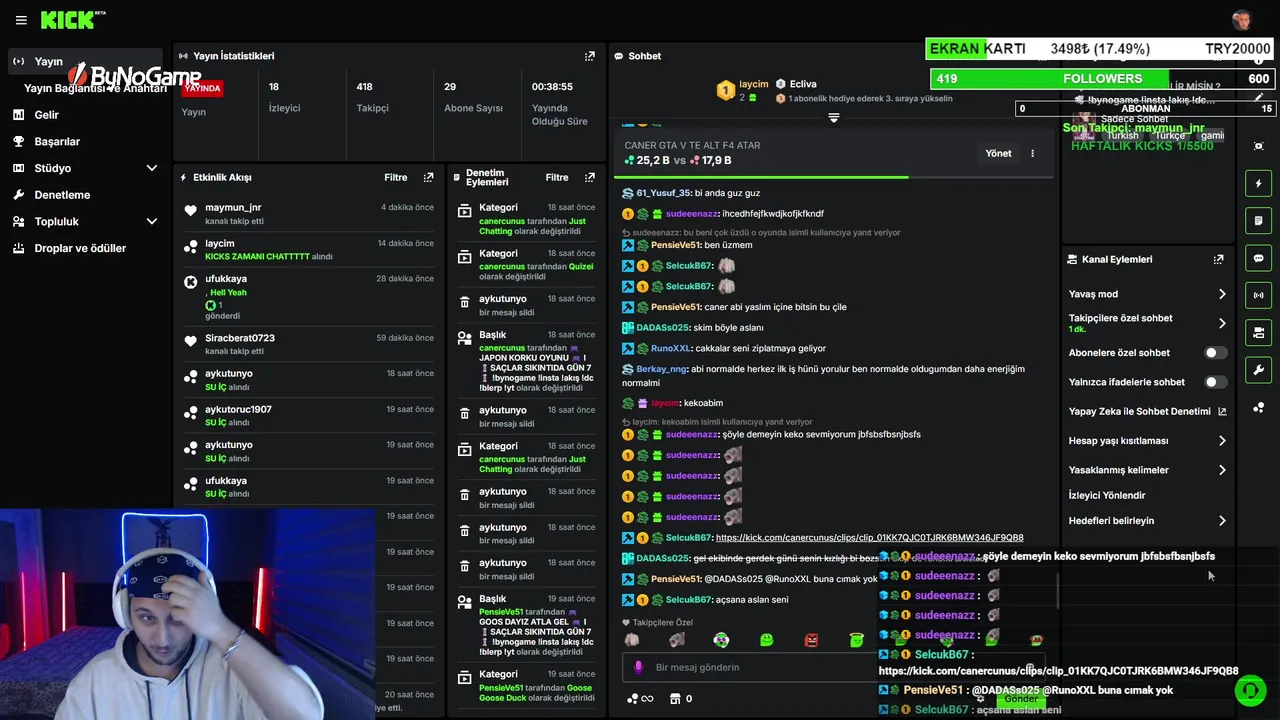Toggle Yalnızca ifadelerle sohbet switch
The image size is (1280, 720).
[1215, 382]
